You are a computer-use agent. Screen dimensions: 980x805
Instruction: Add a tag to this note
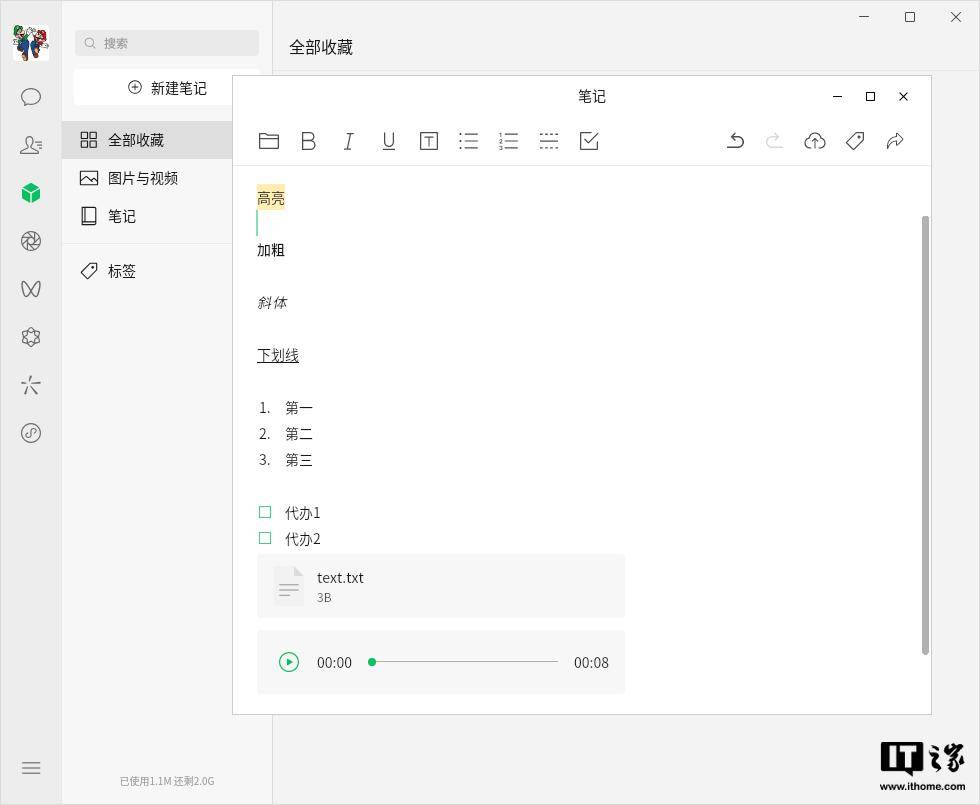[855, 141]
